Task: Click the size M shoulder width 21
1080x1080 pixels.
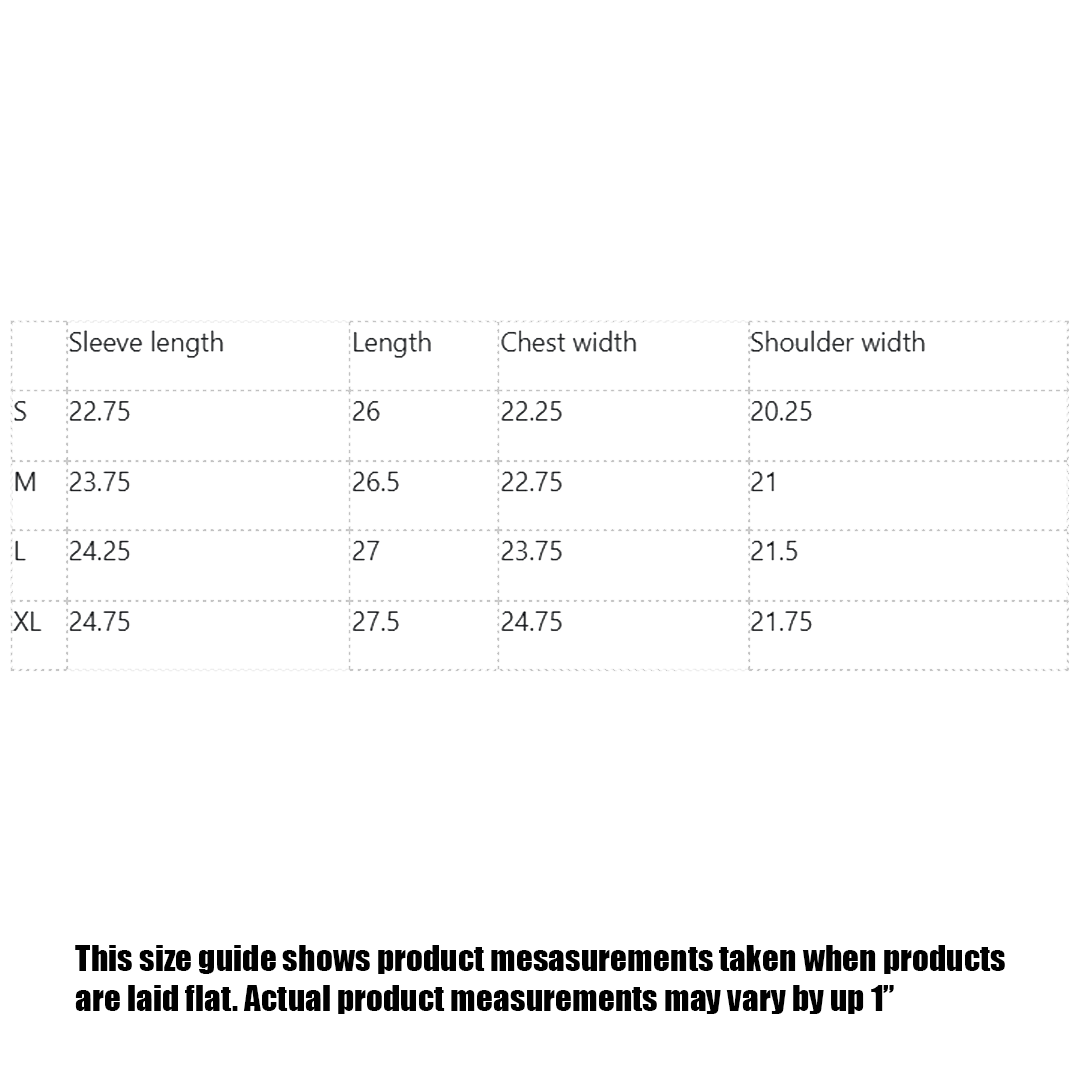Action: (763, 482)
